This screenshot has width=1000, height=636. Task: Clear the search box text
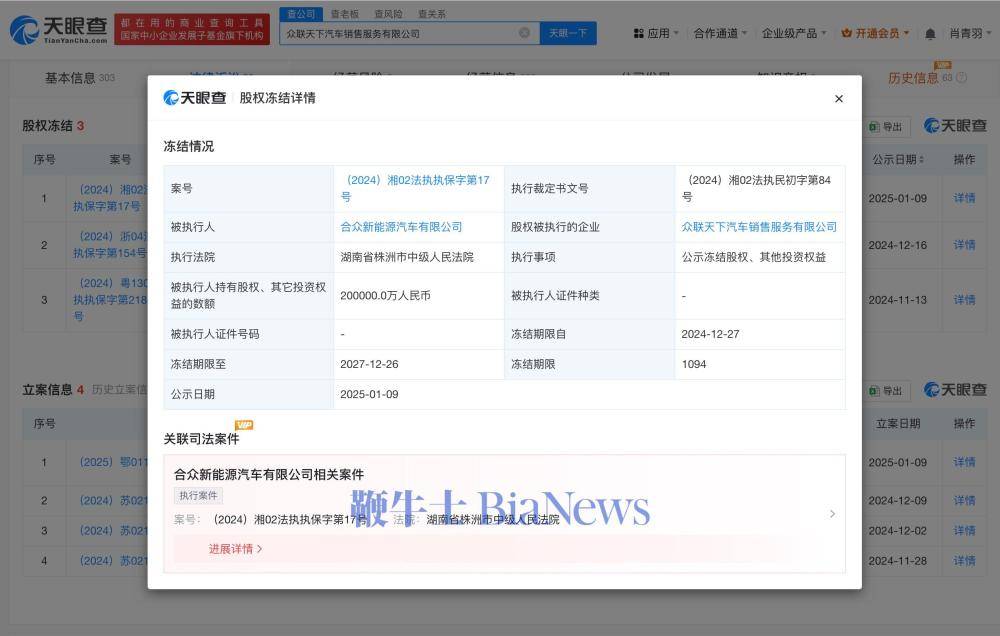[x=524, y=33]
